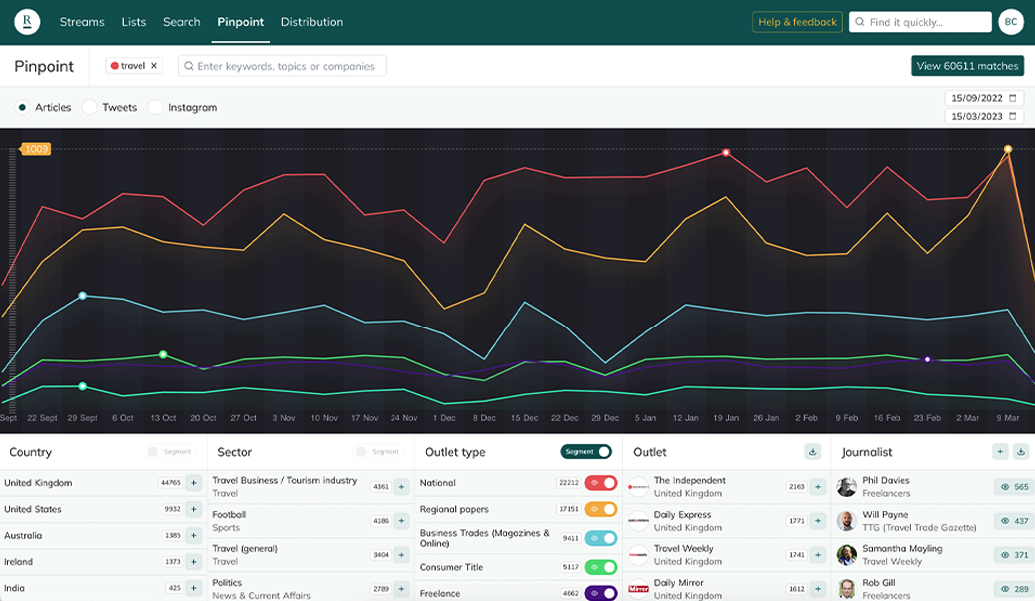Remove the travel keyword tag

[154, 66]
